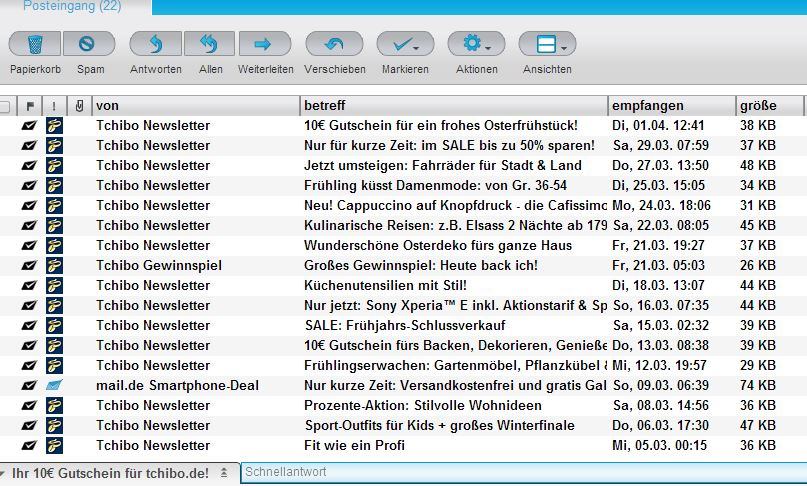
Task: Click the Papierkorb trash button
Action: tap(35, 44)
